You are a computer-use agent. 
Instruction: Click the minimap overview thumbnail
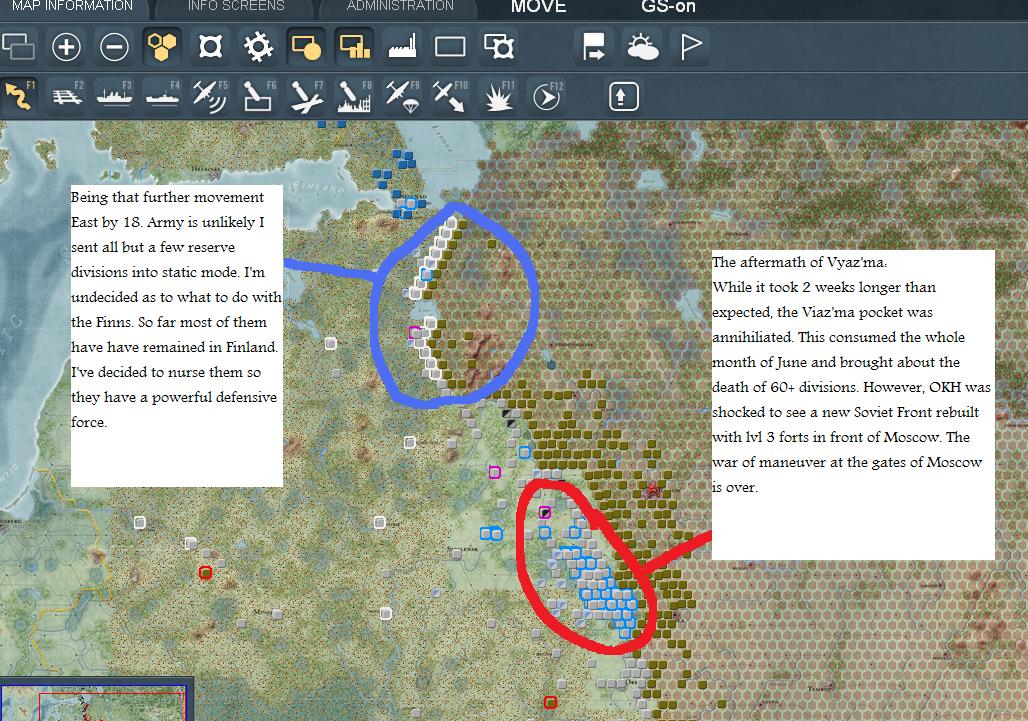click(x=94, y=703)
